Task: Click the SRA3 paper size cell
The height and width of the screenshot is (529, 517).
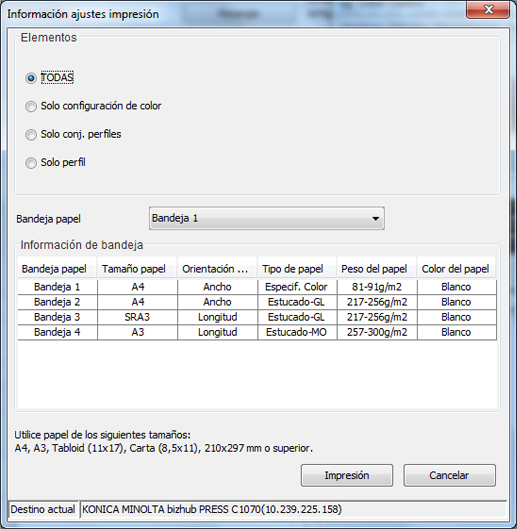Action: click(137, 317)
